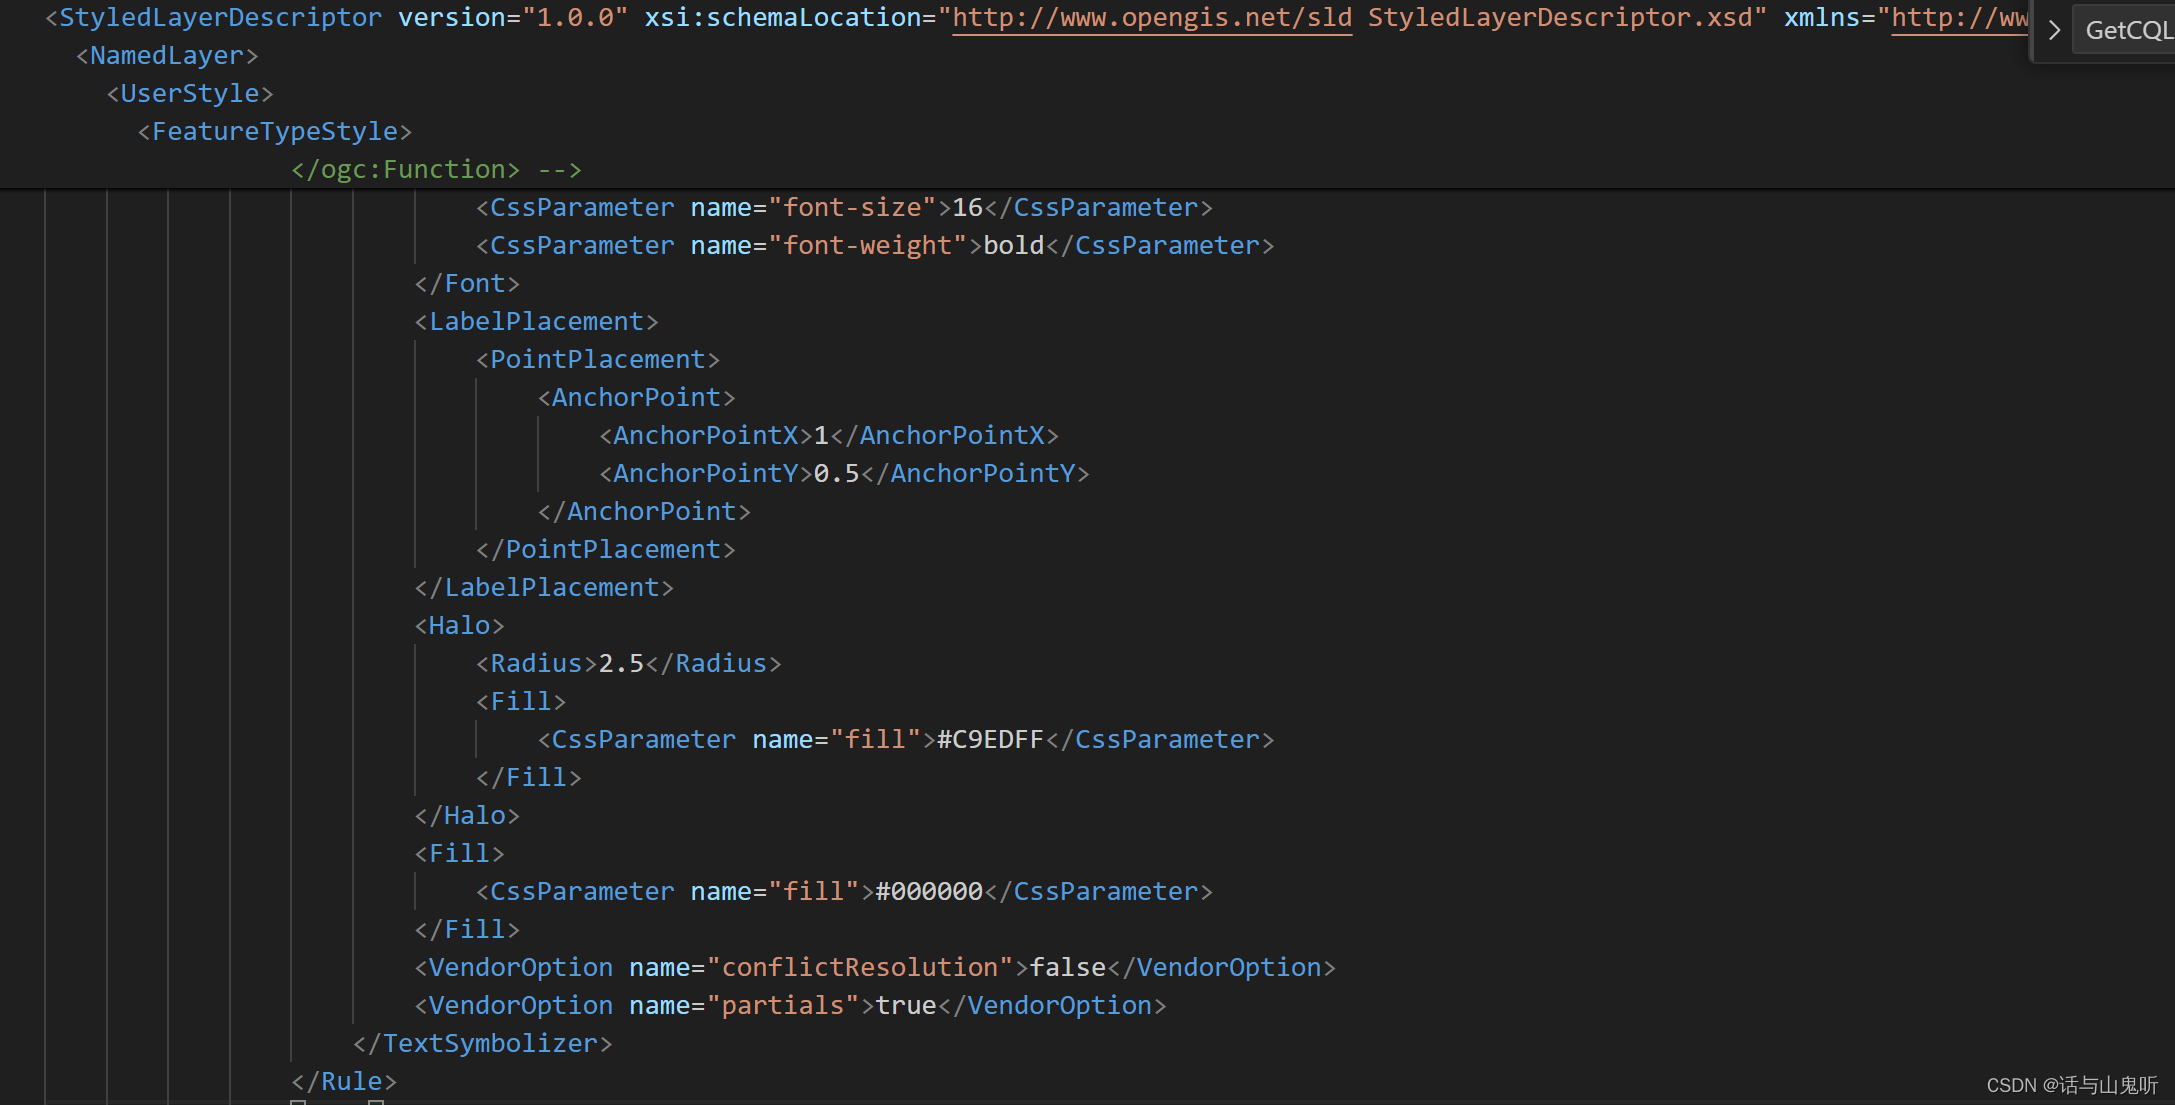Screen dimensions: 2175x1105
Task: Jump to StyledLayerDescriptor sticky scroll line
Action: point(220,18)
